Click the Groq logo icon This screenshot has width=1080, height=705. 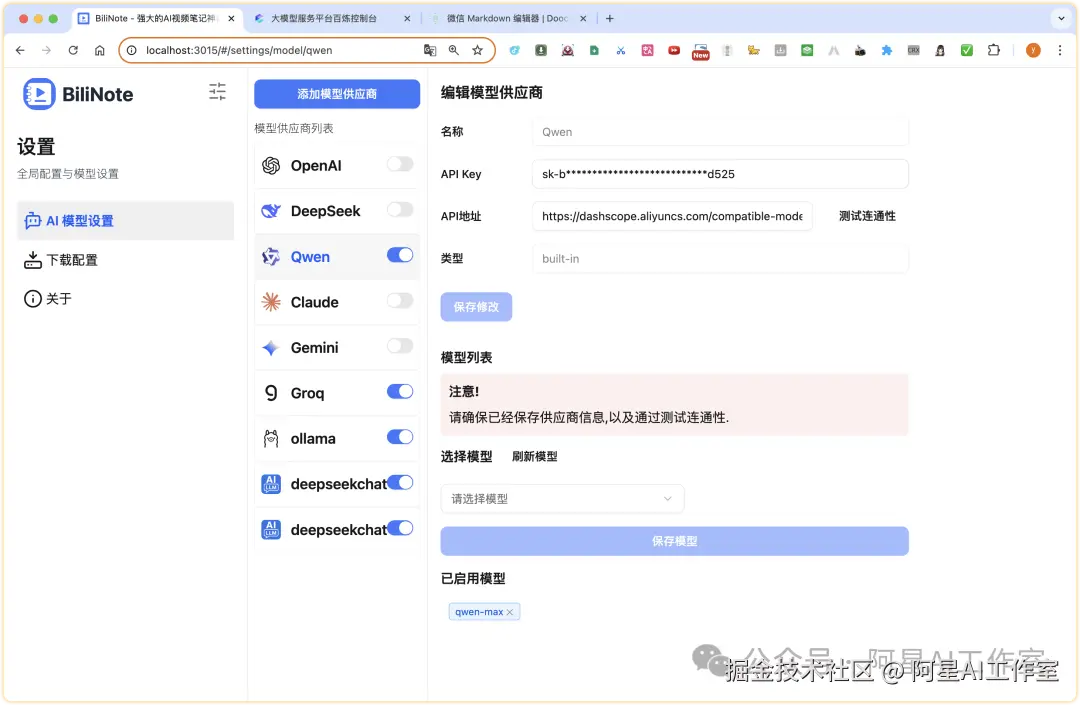[x=271, y=392]
